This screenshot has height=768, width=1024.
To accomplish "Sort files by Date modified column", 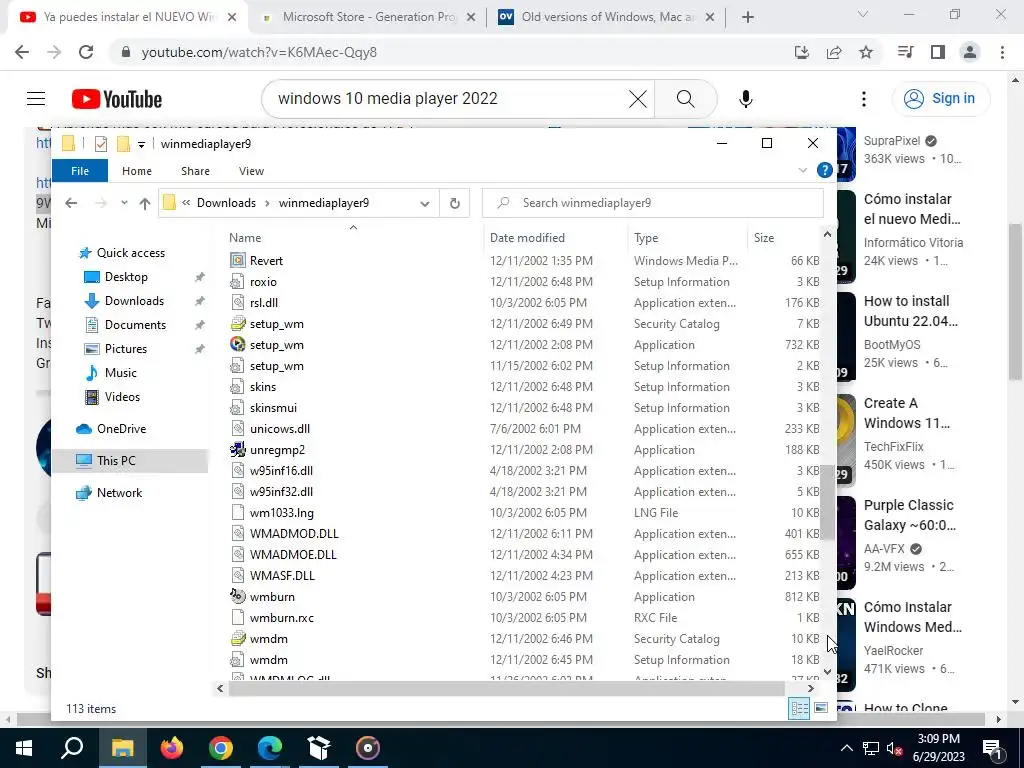I will pyautogui.click(x=527, y=238).
